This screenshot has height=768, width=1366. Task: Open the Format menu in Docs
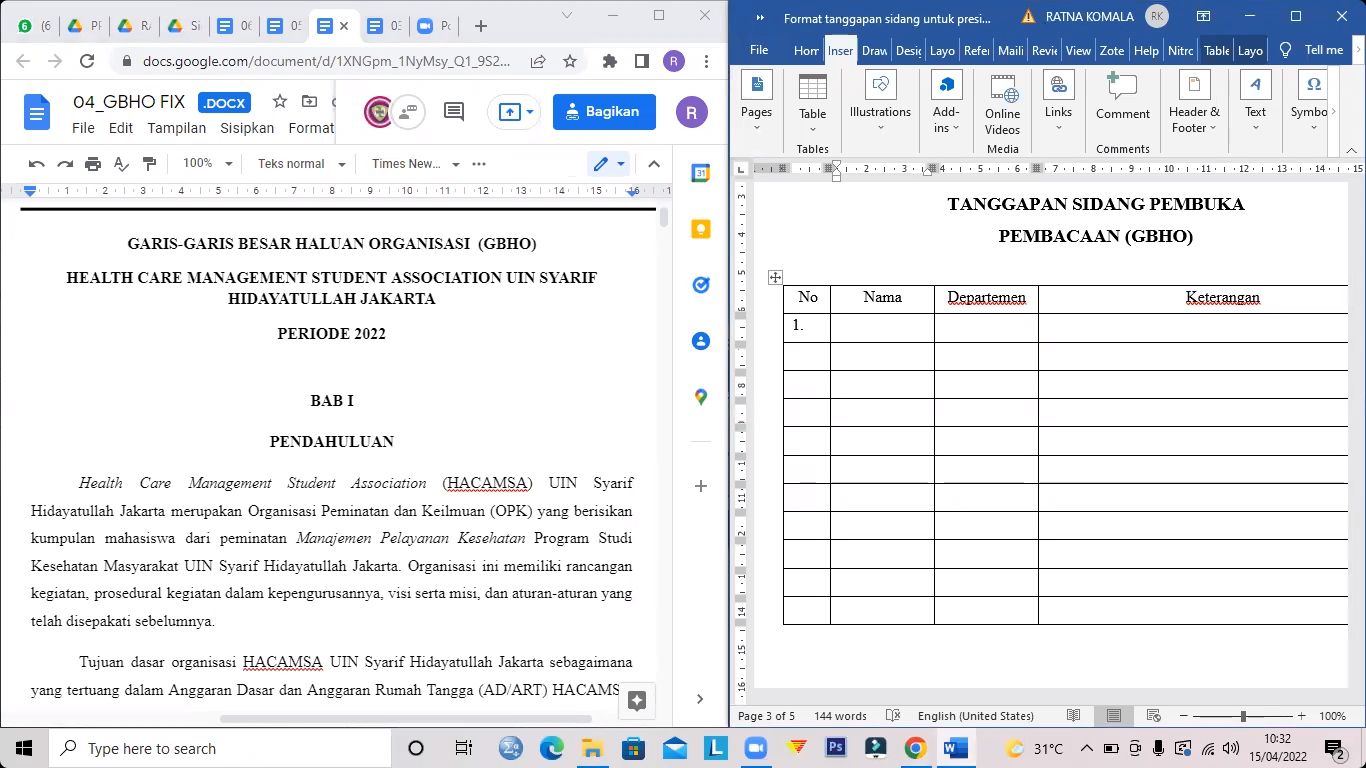(311, 128)
